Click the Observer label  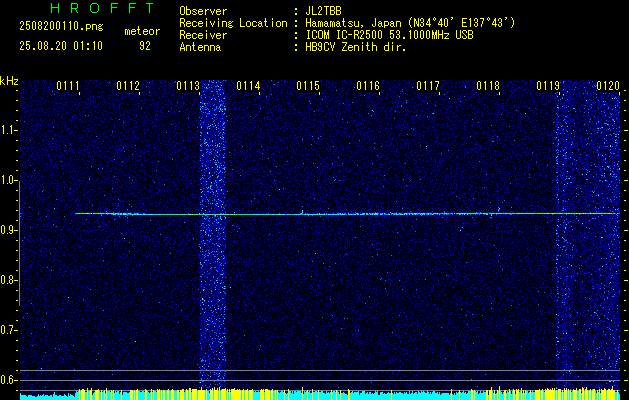[203, 11]
